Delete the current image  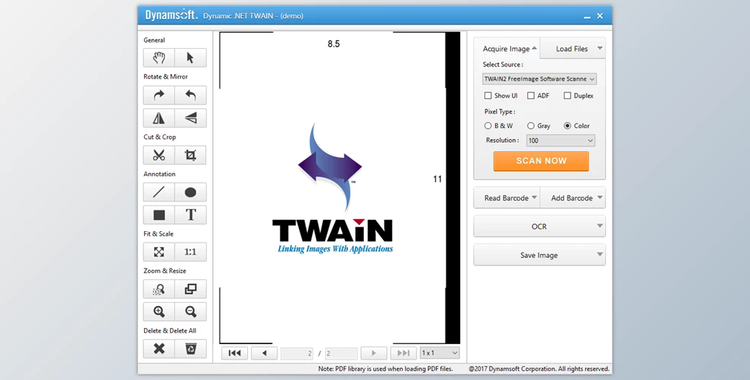pos(159,349)
